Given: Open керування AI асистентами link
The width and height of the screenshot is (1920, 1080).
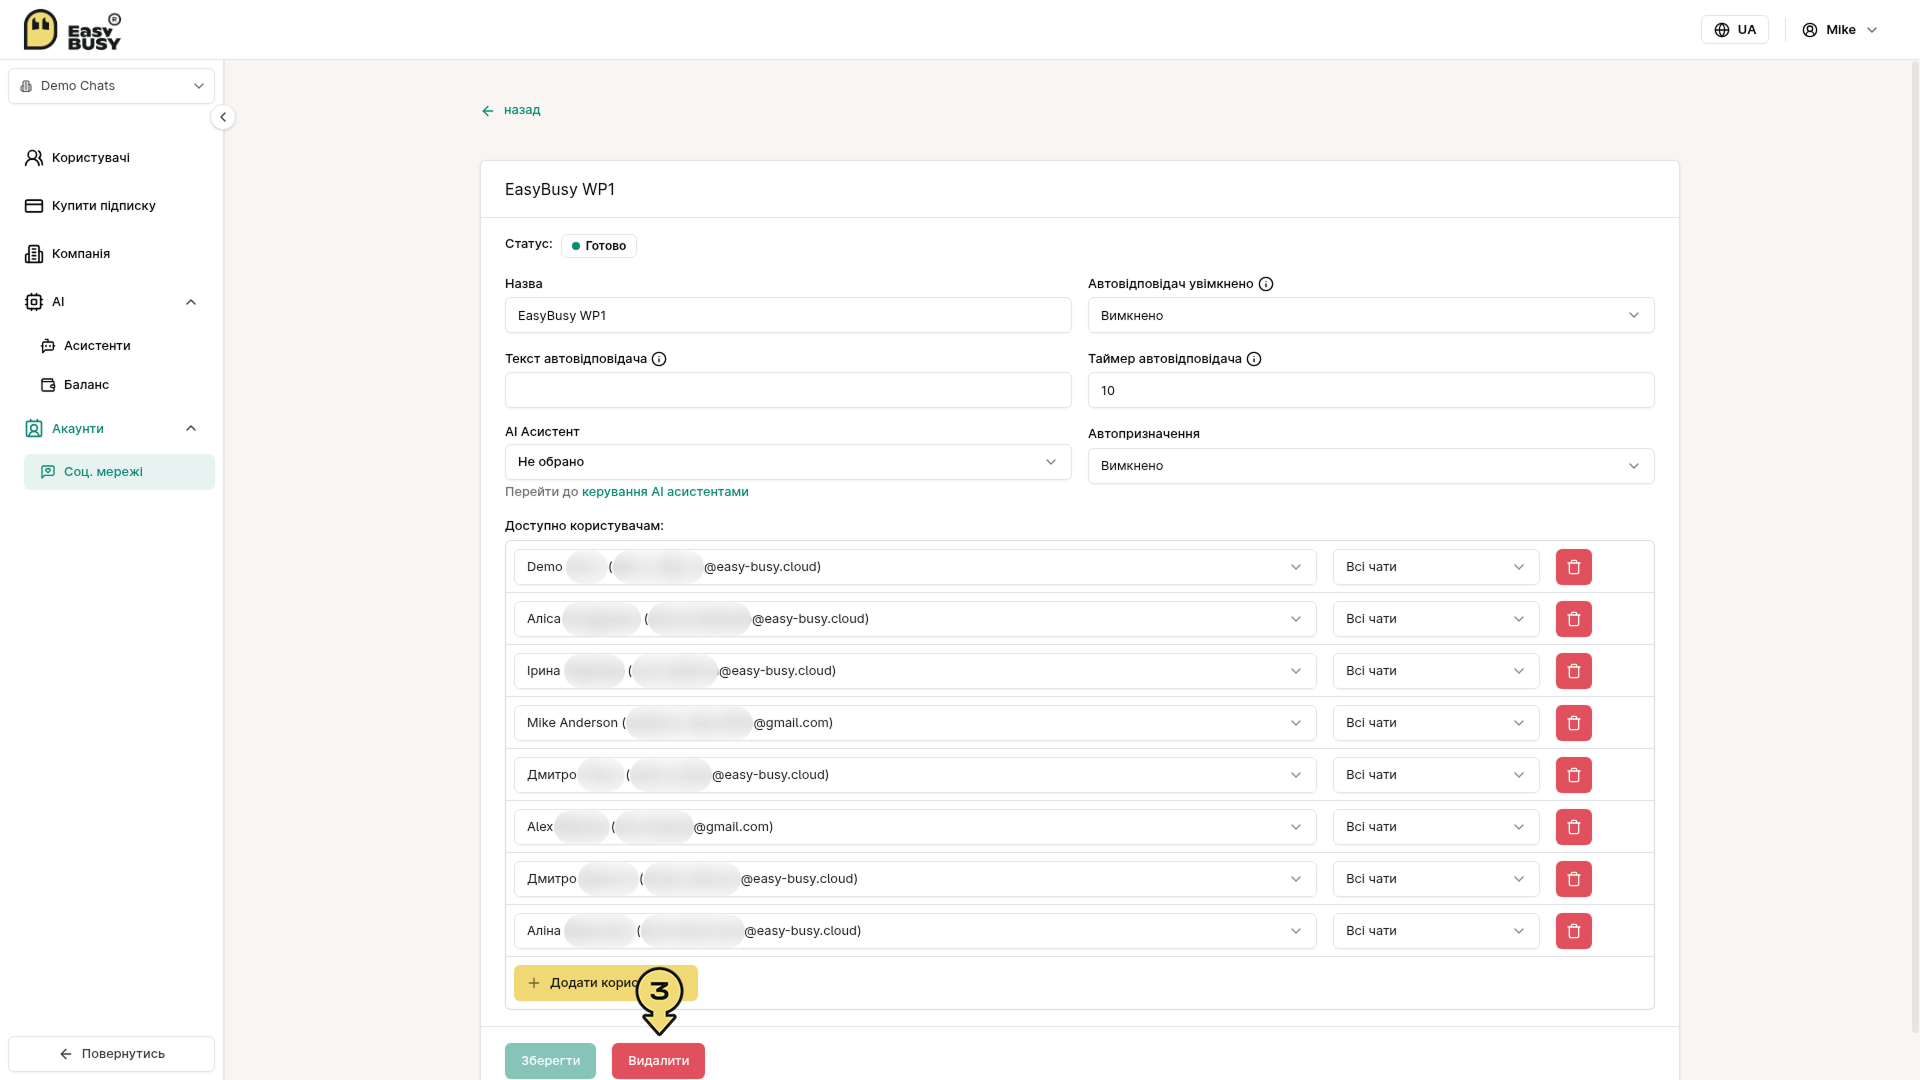Looking at the screenshot, I should click(x=665, y=492).
